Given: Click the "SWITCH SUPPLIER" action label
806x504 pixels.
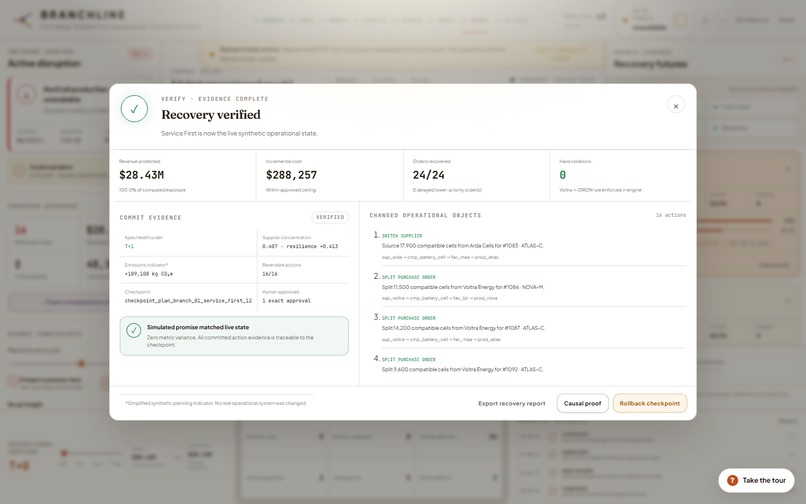Looking at the screenshot, I should pyautogui.click(x=402, y=236).
